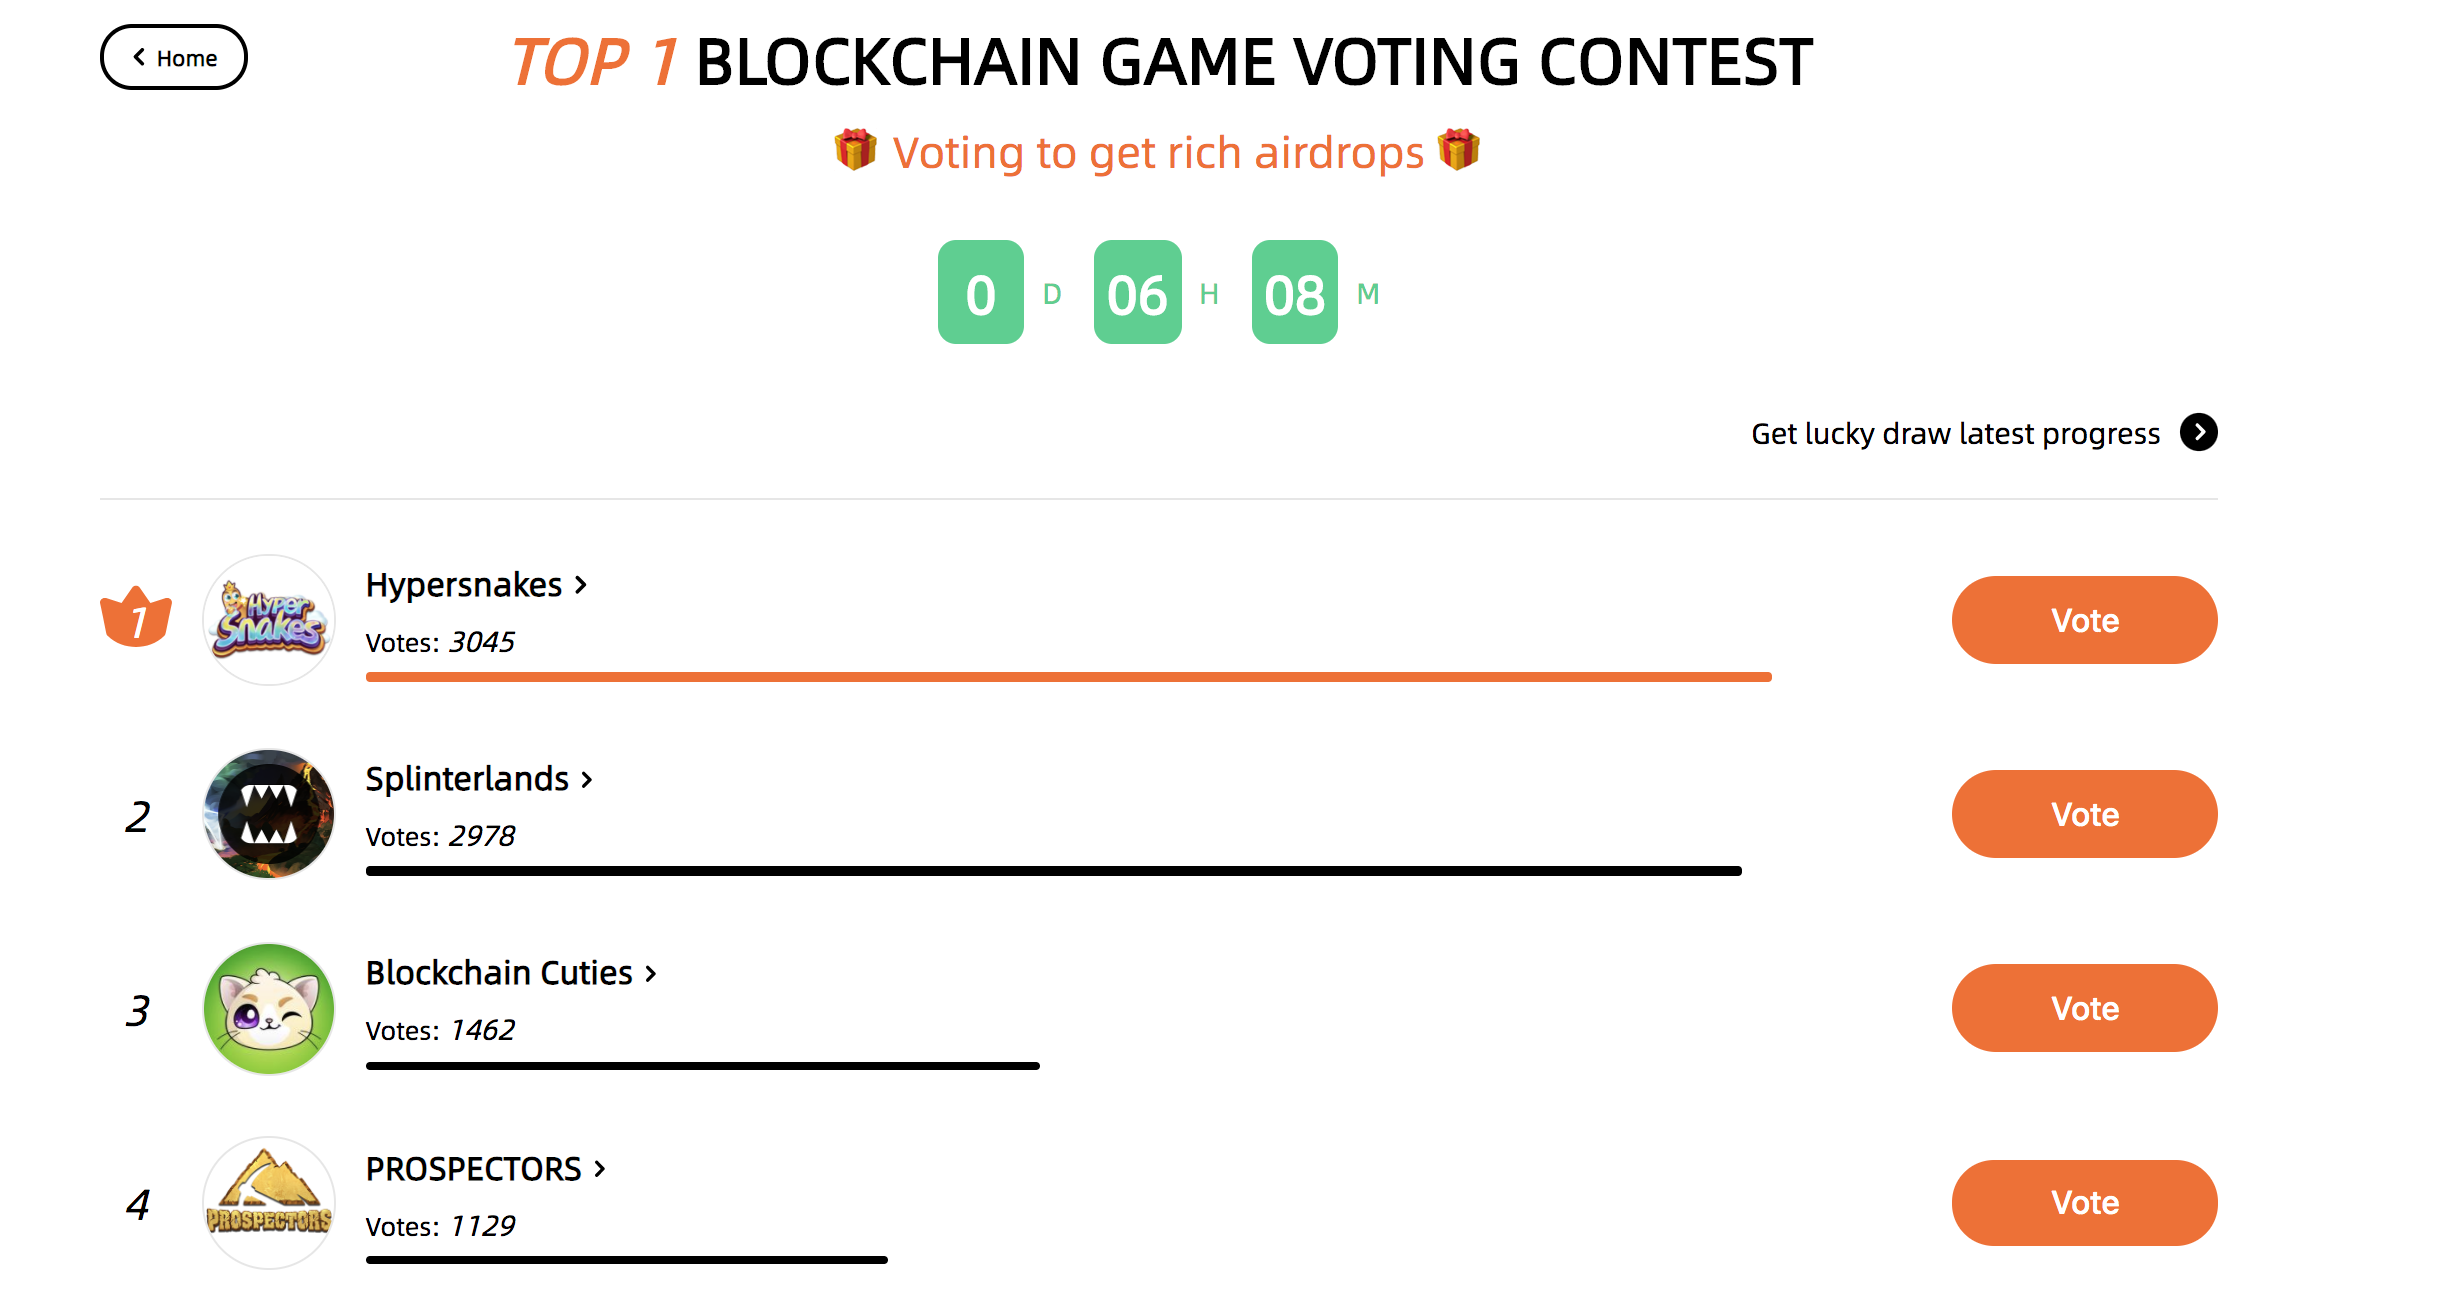Vote for Hypersnakes
Screen dimensions: 2460x1304
pos(2085,620)
